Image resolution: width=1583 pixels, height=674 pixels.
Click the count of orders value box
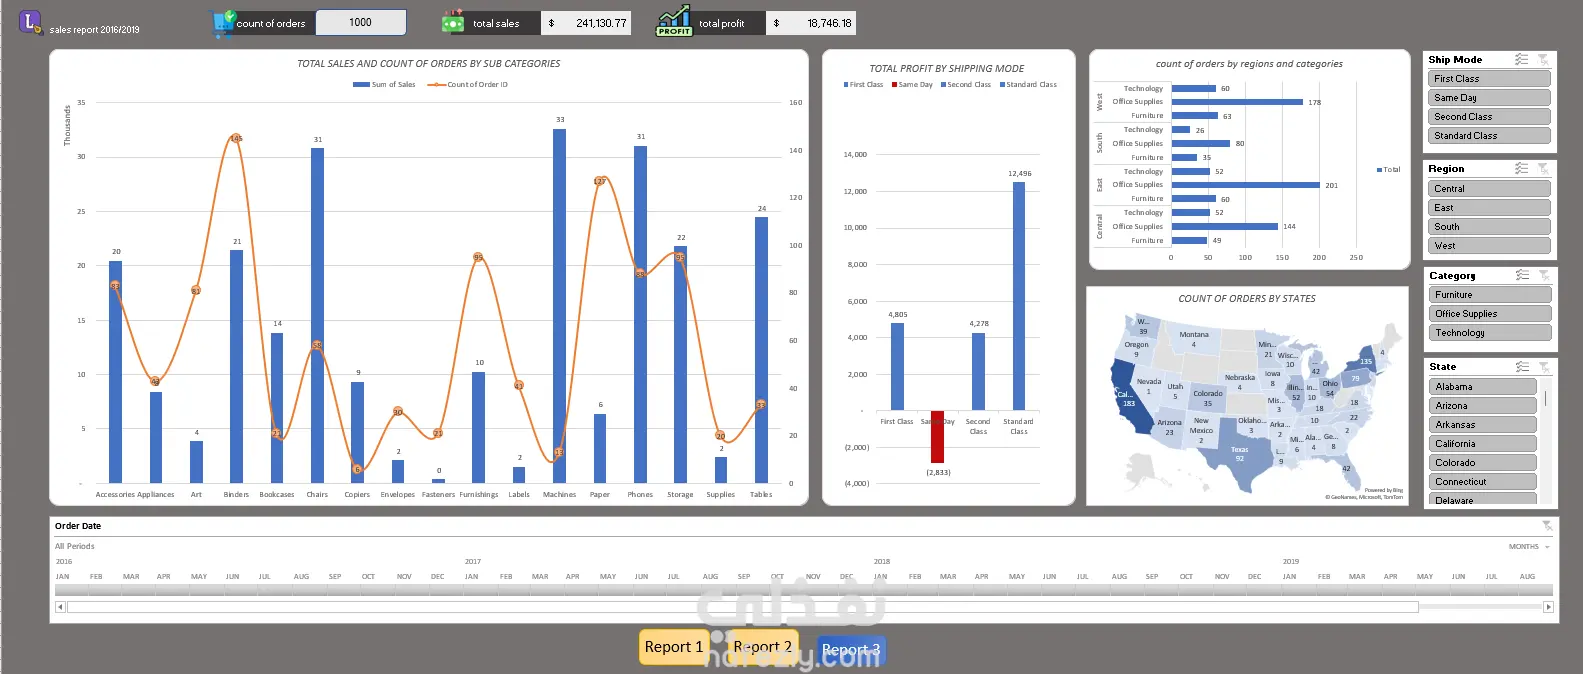click(x=361, y=22)
